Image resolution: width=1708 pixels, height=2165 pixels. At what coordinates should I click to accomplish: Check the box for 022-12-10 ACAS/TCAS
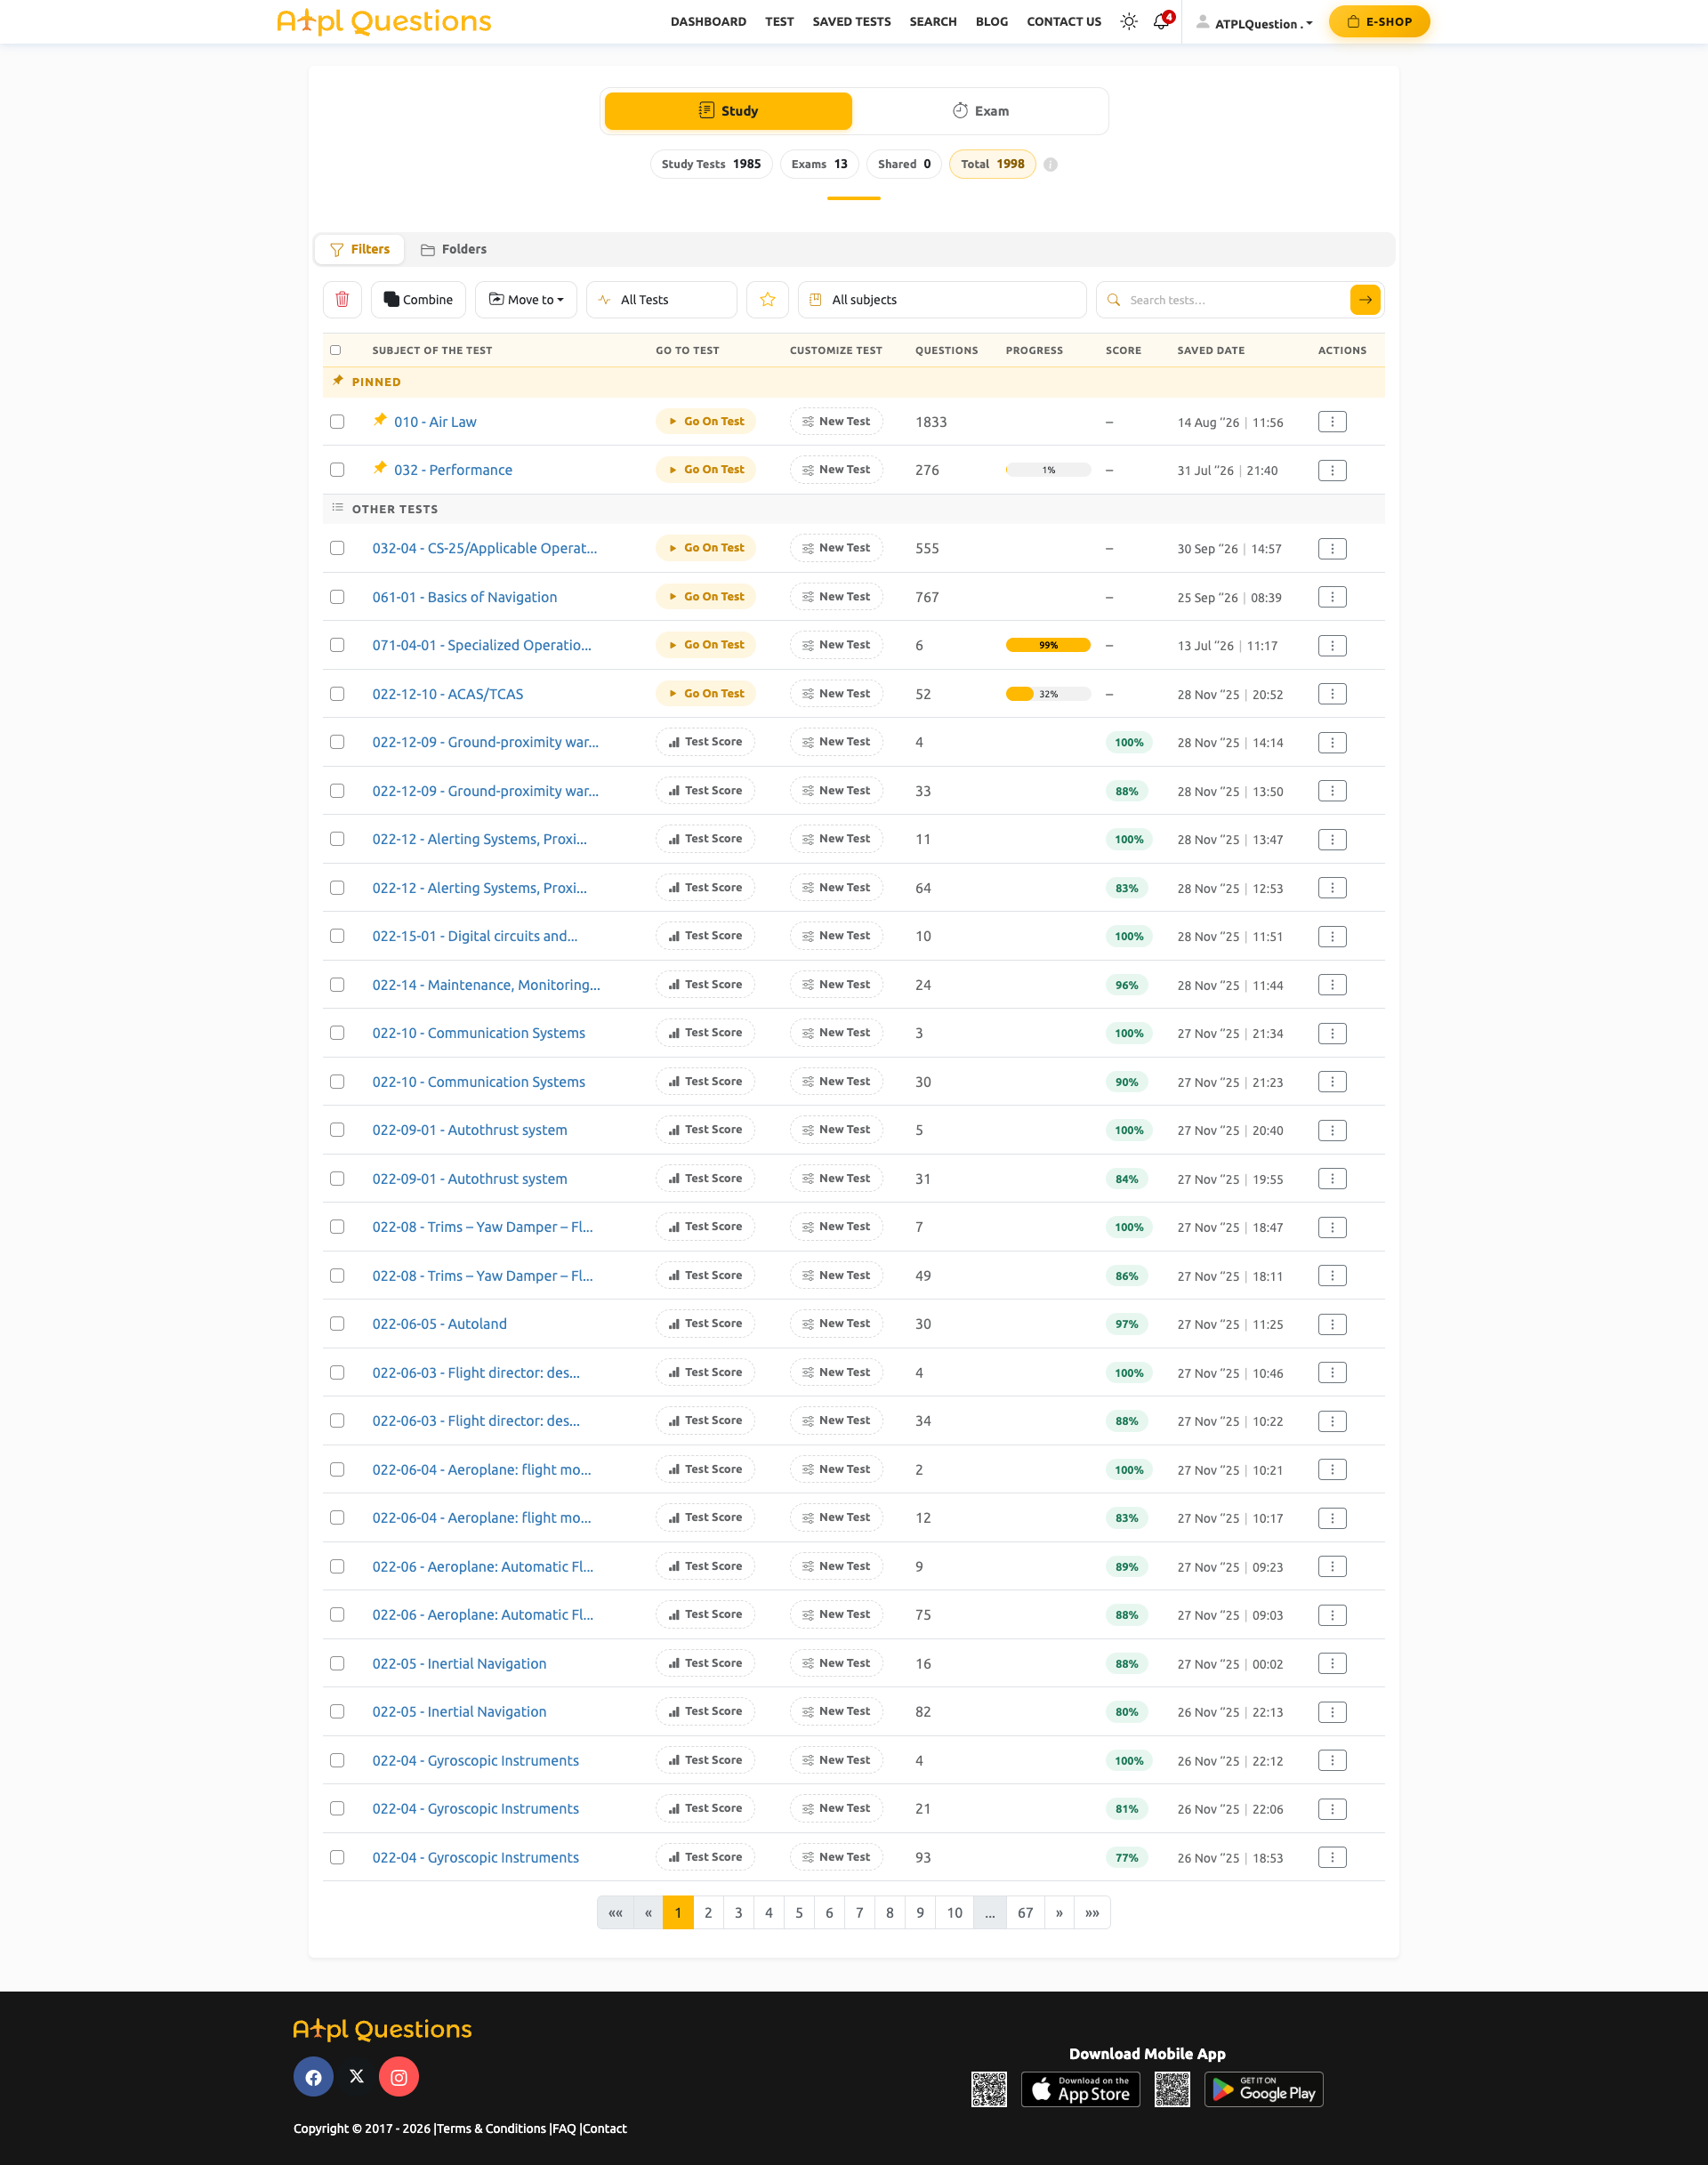pos(337,694)
